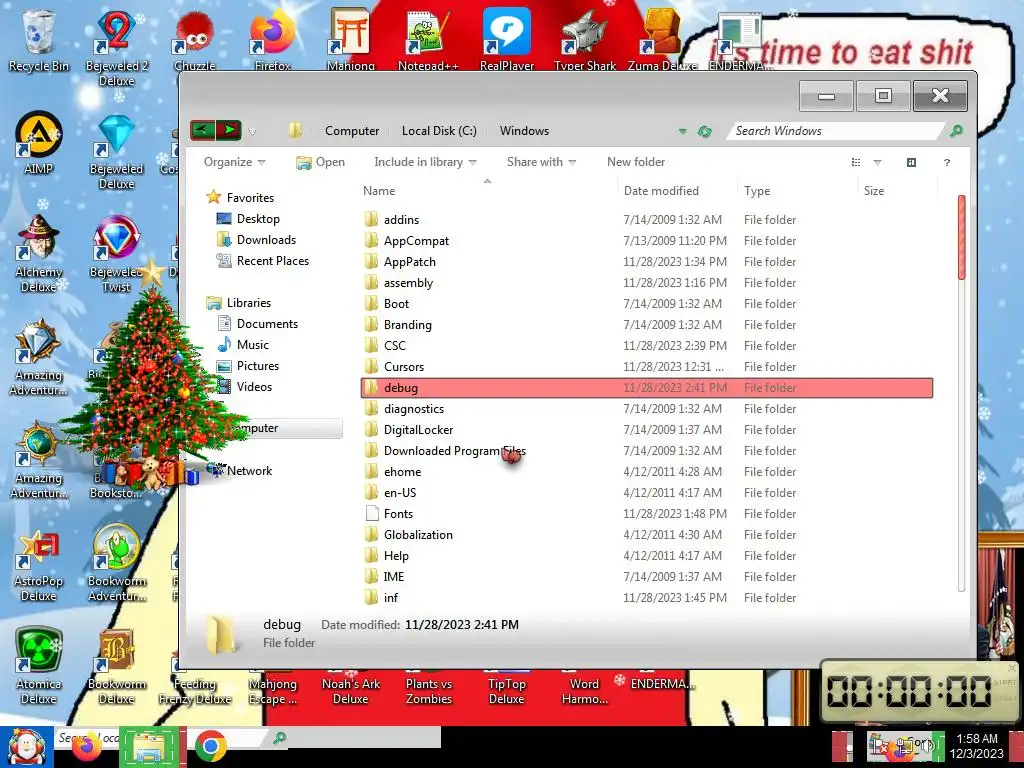Image resolution: width=1024 pixels, height=768 pixels.
Task: Sort by the Name column header
Action: [x=487, y=191]
